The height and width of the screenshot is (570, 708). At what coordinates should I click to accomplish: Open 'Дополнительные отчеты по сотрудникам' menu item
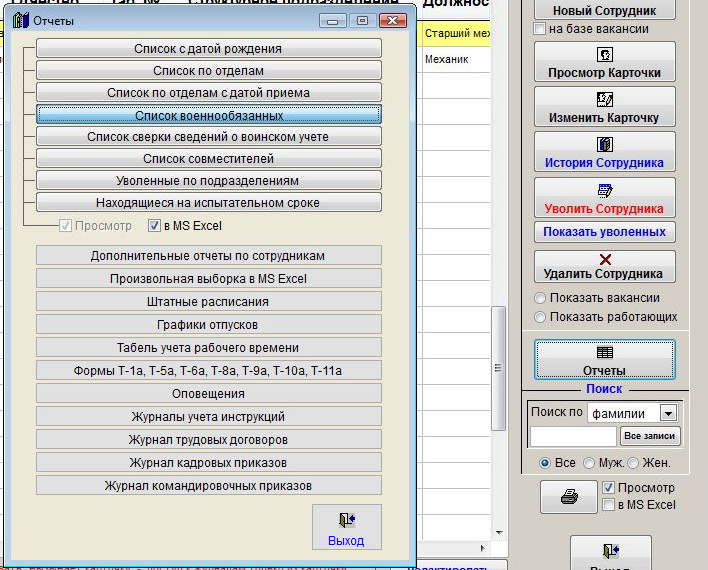tap(209, 255)
